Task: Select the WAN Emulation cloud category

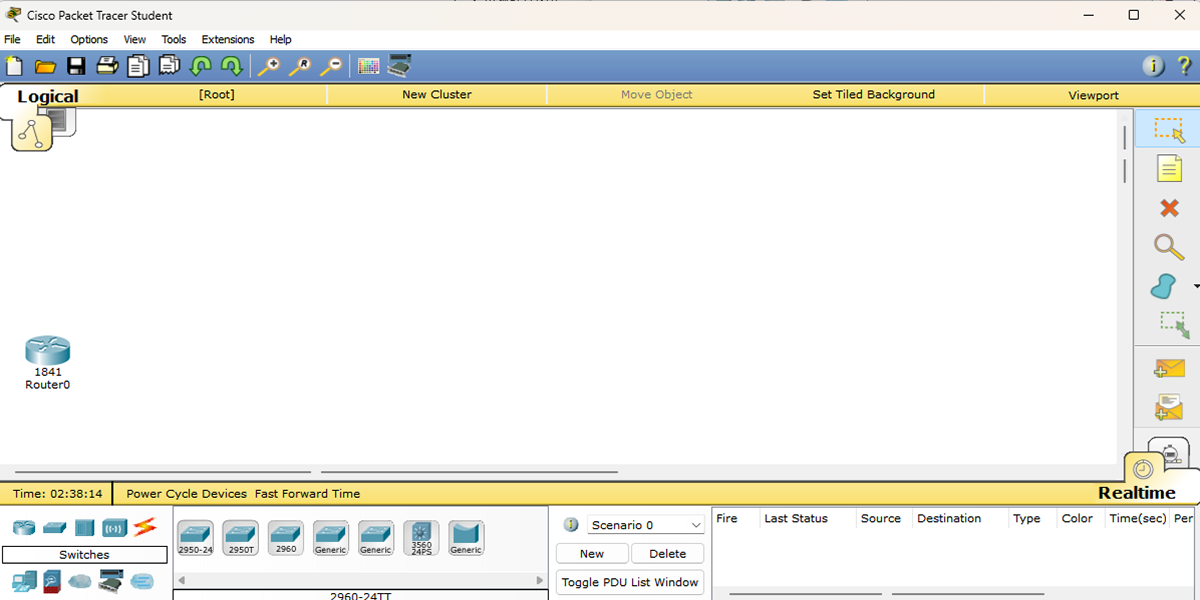Action: [x=80, y=581]
